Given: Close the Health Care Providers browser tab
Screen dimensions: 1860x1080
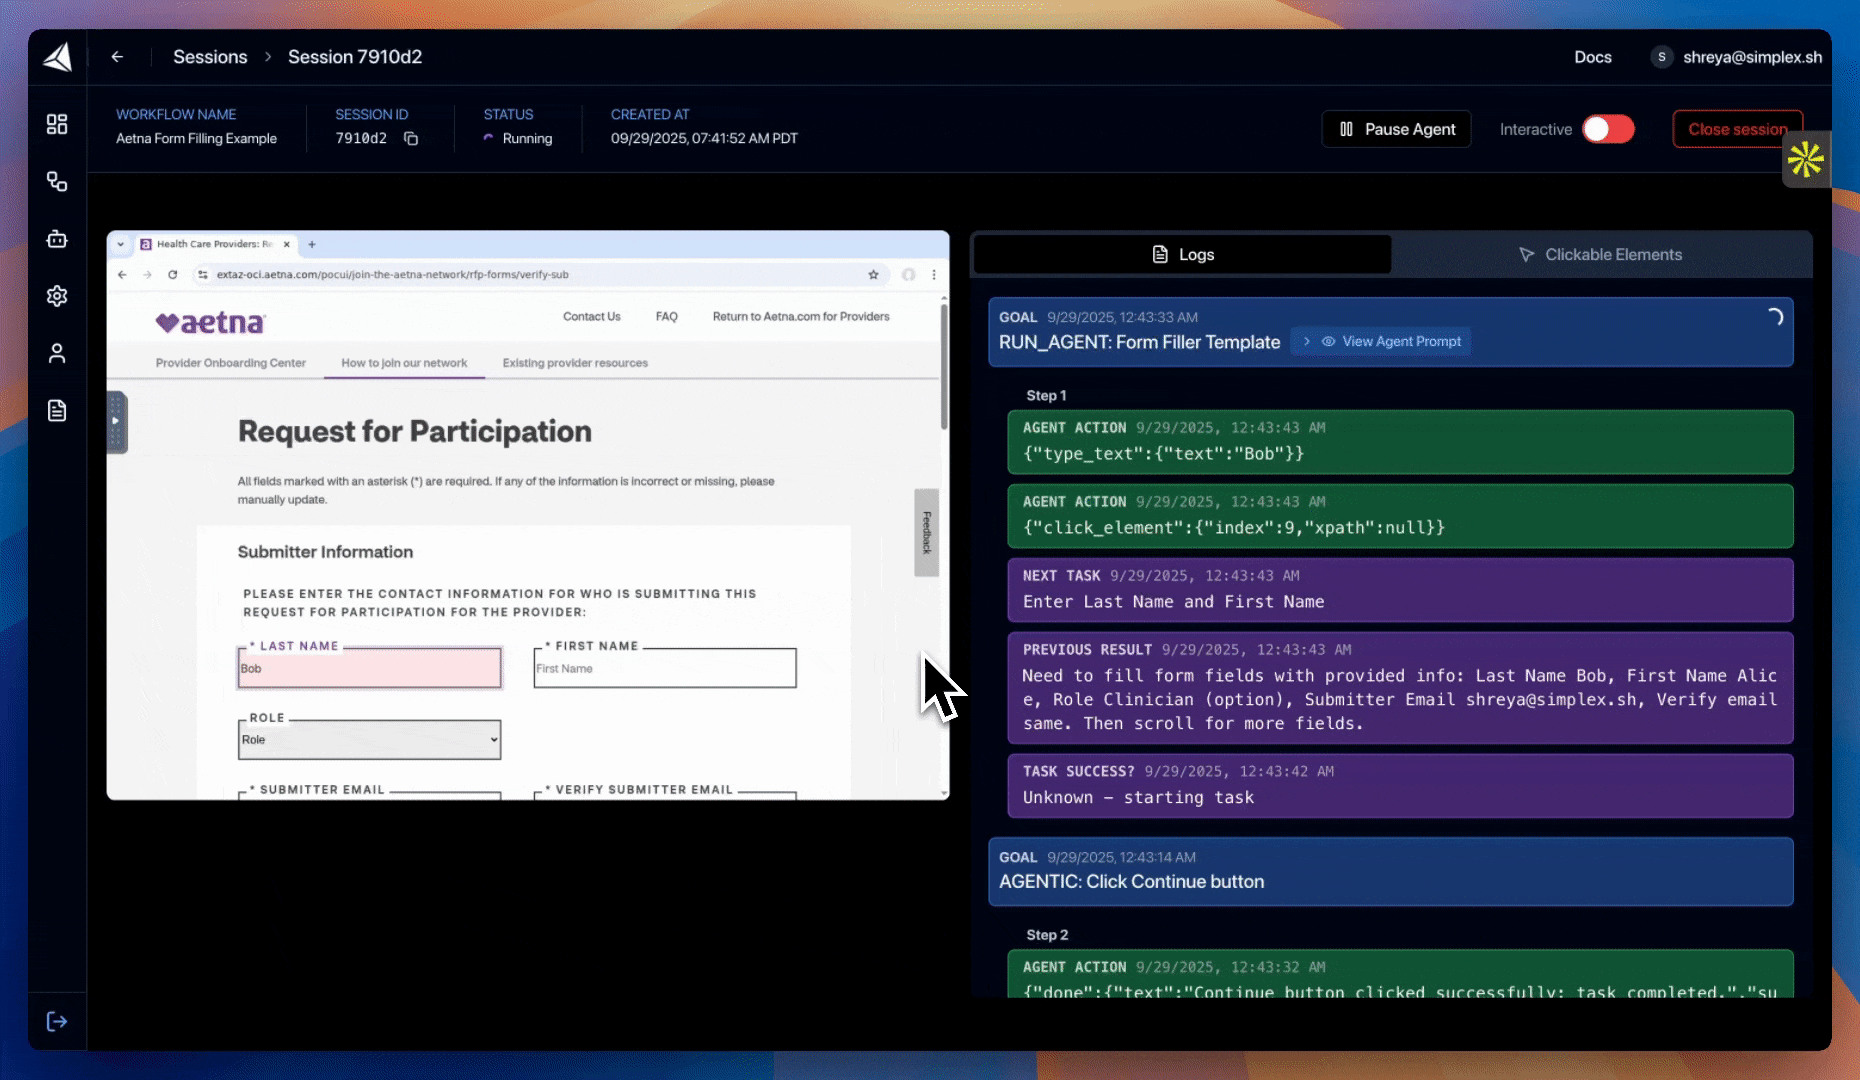Looking at the screenshot, I should (287, 244).
